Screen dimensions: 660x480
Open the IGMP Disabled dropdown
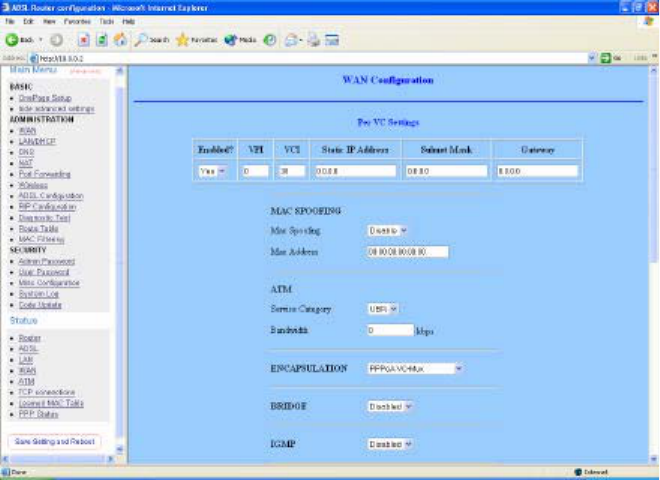[390, 444]
